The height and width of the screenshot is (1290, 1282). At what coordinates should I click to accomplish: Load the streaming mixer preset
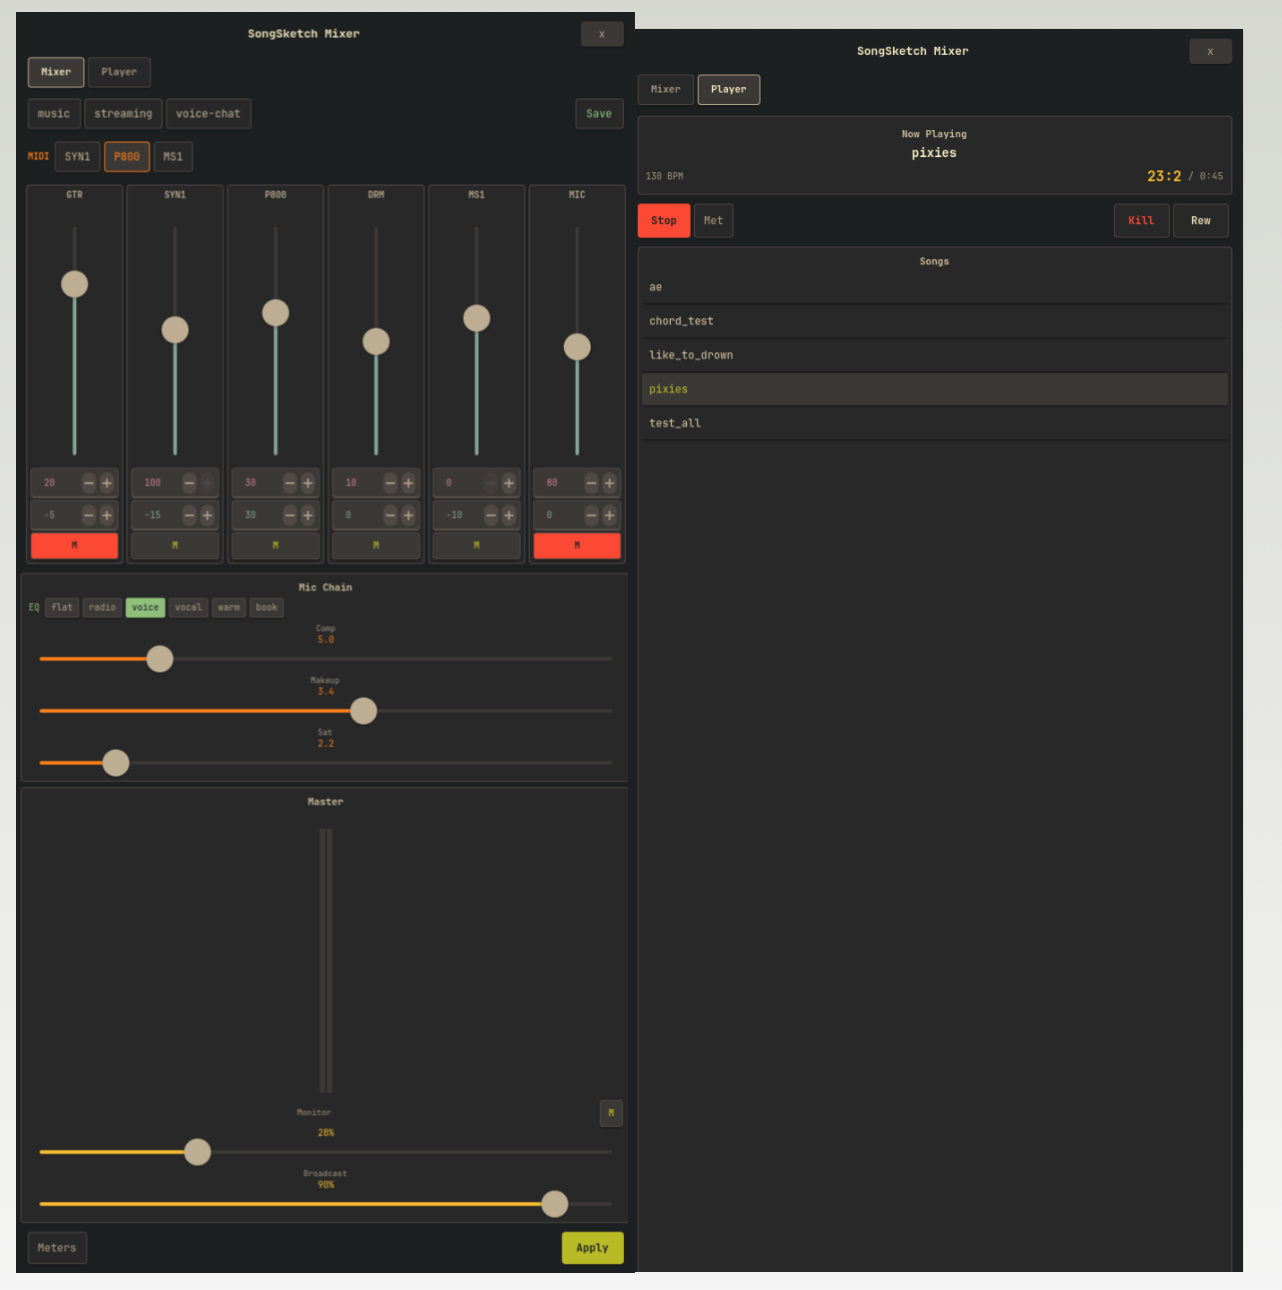[x=123, y=114]
